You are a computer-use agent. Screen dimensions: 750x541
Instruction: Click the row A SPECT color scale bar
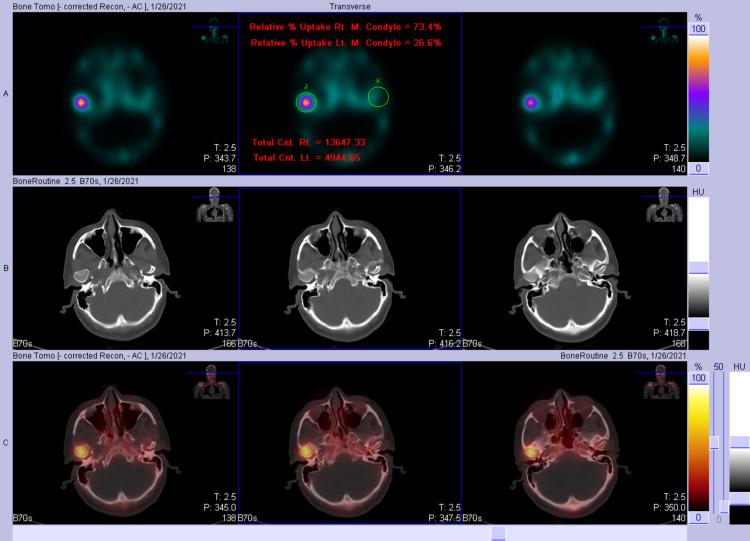click(x=699, y=98)
